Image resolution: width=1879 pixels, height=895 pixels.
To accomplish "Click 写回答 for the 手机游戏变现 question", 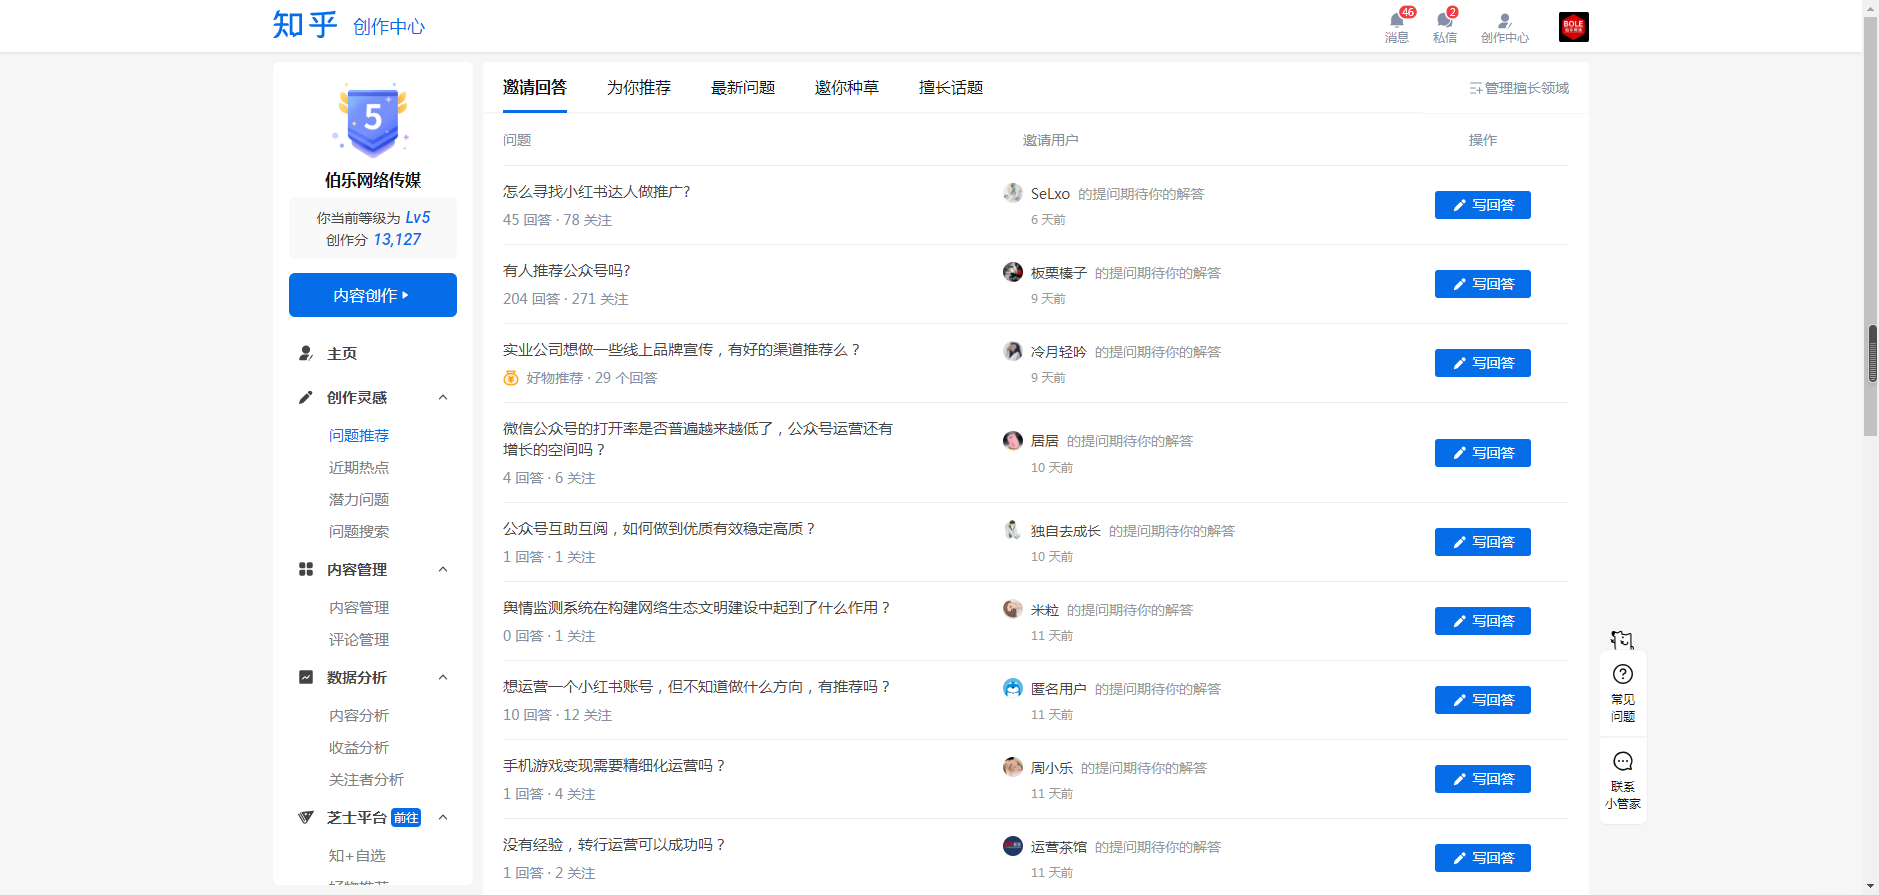I will tap(1483, 779).
